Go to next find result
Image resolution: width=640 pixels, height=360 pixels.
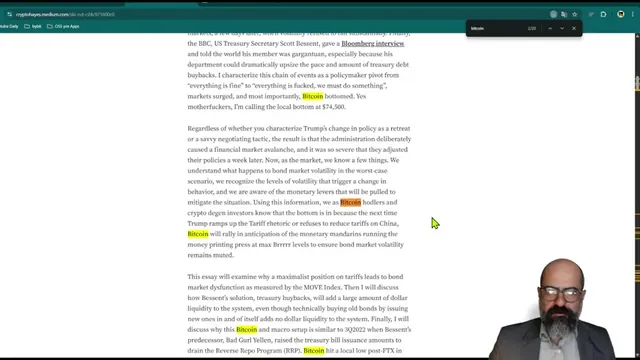(x=562, y=28)
